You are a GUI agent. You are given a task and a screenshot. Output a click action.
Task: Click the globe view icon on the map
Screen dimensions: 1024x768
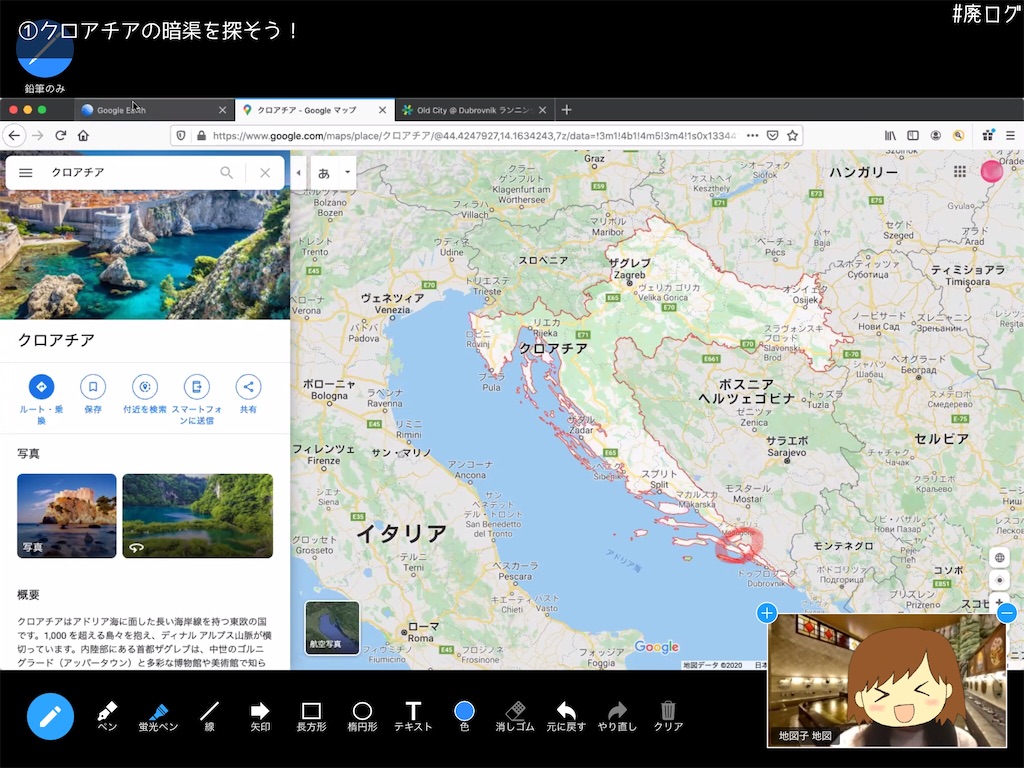[x=999, y=558]
